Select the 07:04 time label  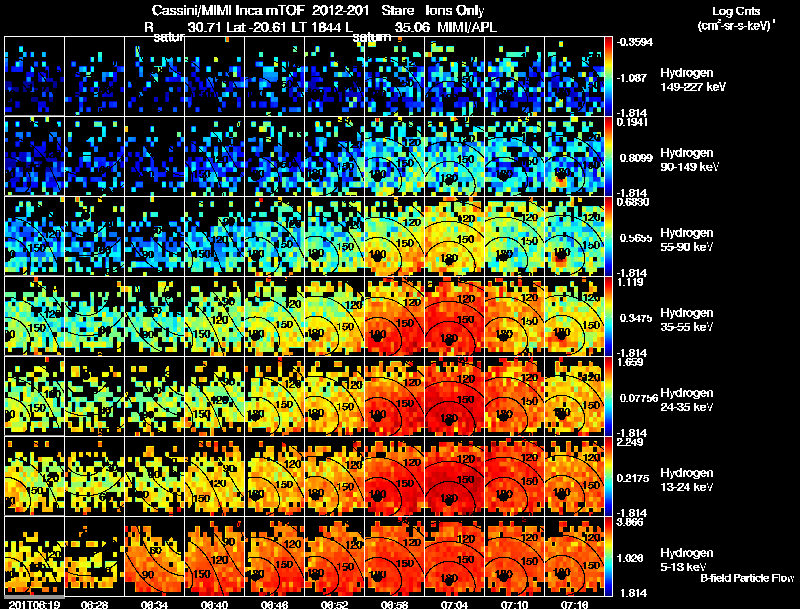coord(454,604)
